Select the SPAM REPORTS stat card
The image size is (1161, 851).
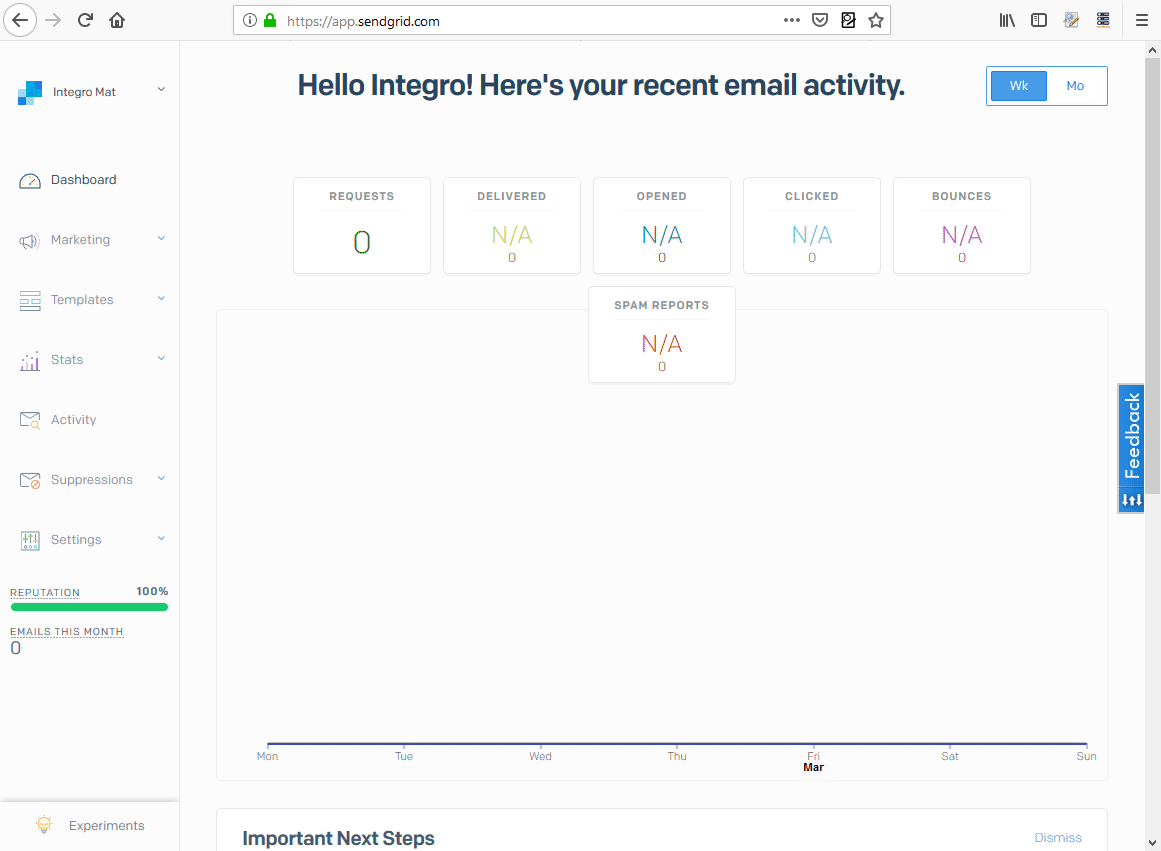pos(662,334)
